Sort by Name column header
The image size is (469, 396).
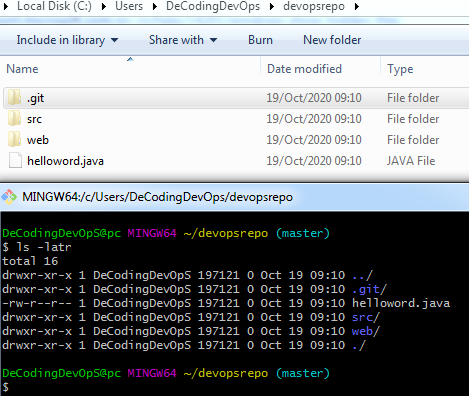click(x=22, y=69)
